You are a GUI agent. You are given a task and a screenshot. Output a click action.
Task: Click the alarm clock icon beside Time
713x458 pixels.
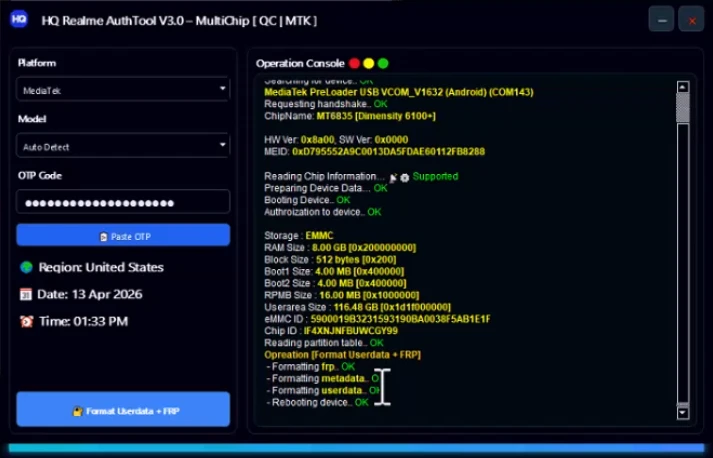[26, 322]
